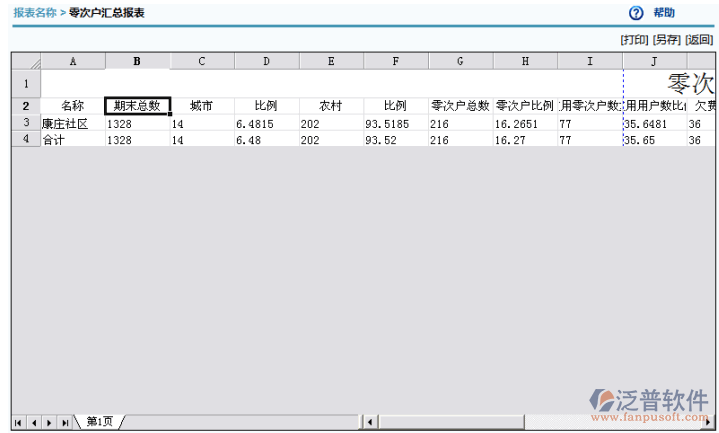Select column C header
Image resolution: width=719 pixels, height=433 pixels.
click(x=202, y=61)
